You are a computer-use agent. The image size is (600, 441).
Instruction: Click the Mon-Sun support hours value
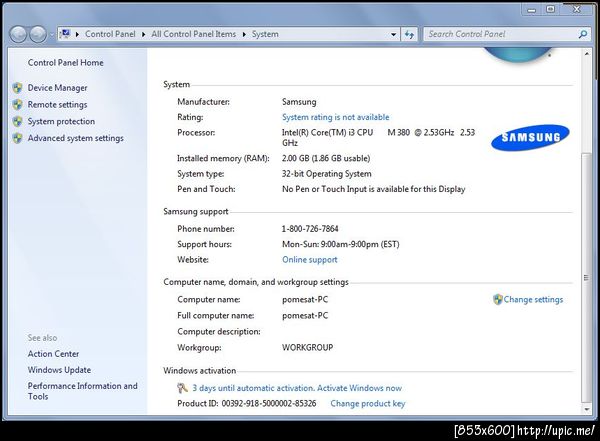tap(341, 244)
